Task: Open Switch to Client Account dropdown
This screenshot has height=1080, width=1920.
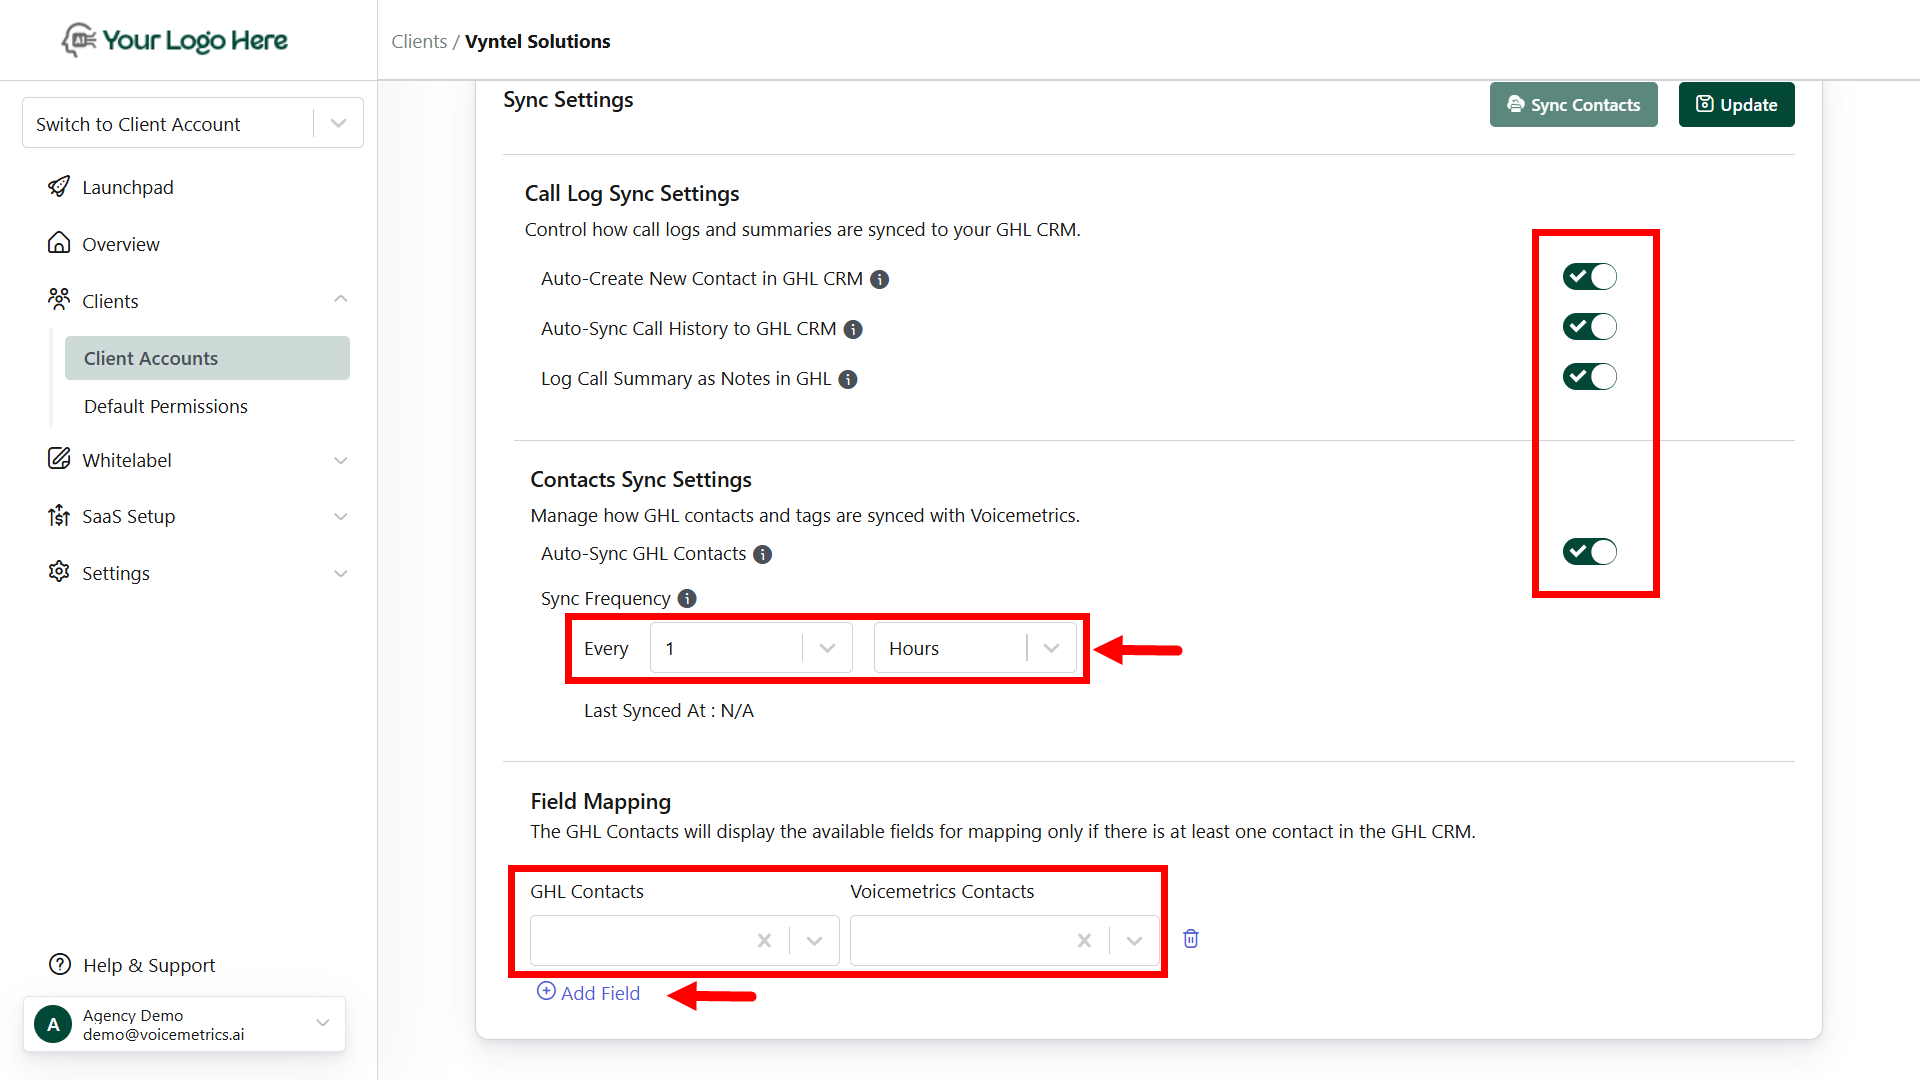Action: click(x=338, y=124)
